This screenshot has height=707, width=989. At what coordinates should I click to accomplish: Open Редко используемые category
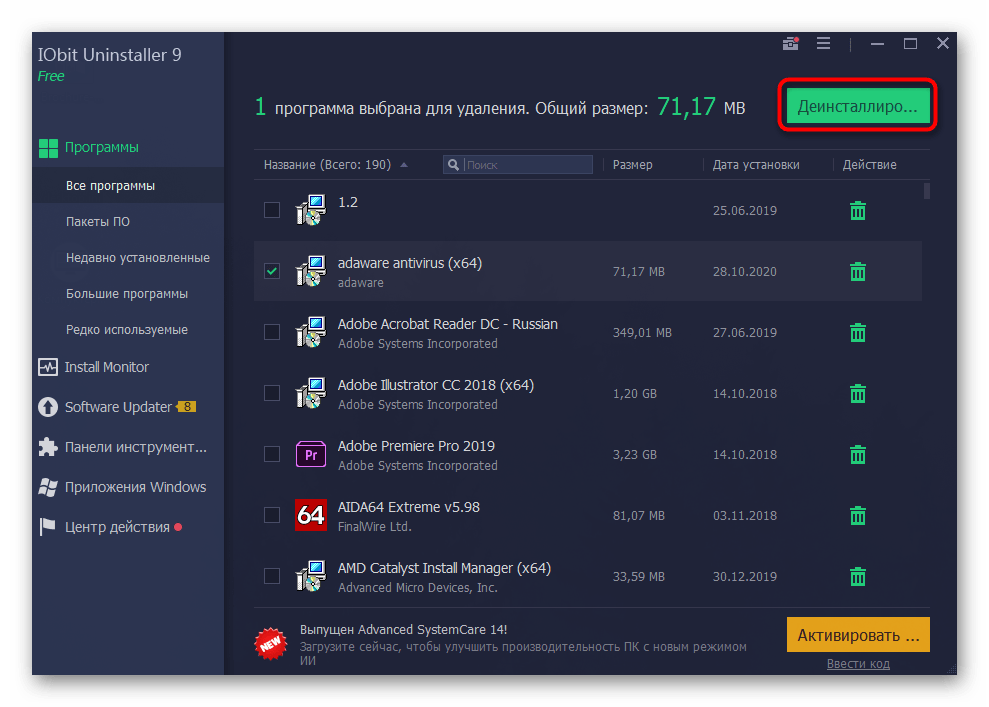[x=127, y=330]
